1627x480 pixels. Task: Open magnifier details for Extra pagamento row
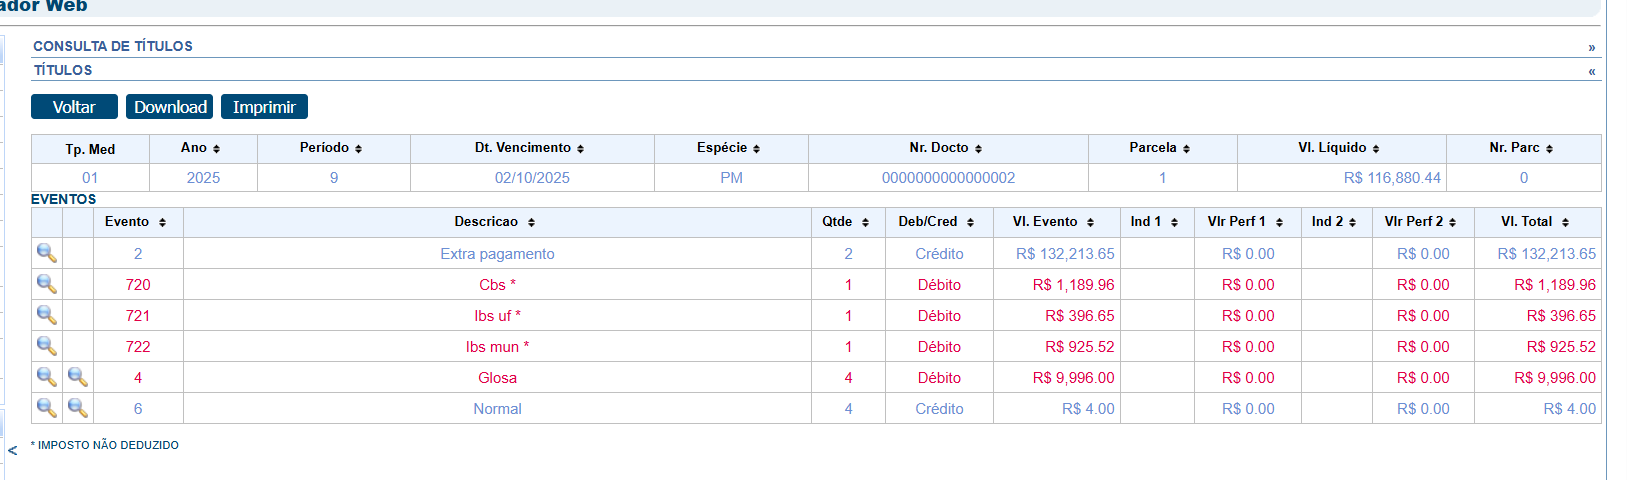click(x=46, y=253)
